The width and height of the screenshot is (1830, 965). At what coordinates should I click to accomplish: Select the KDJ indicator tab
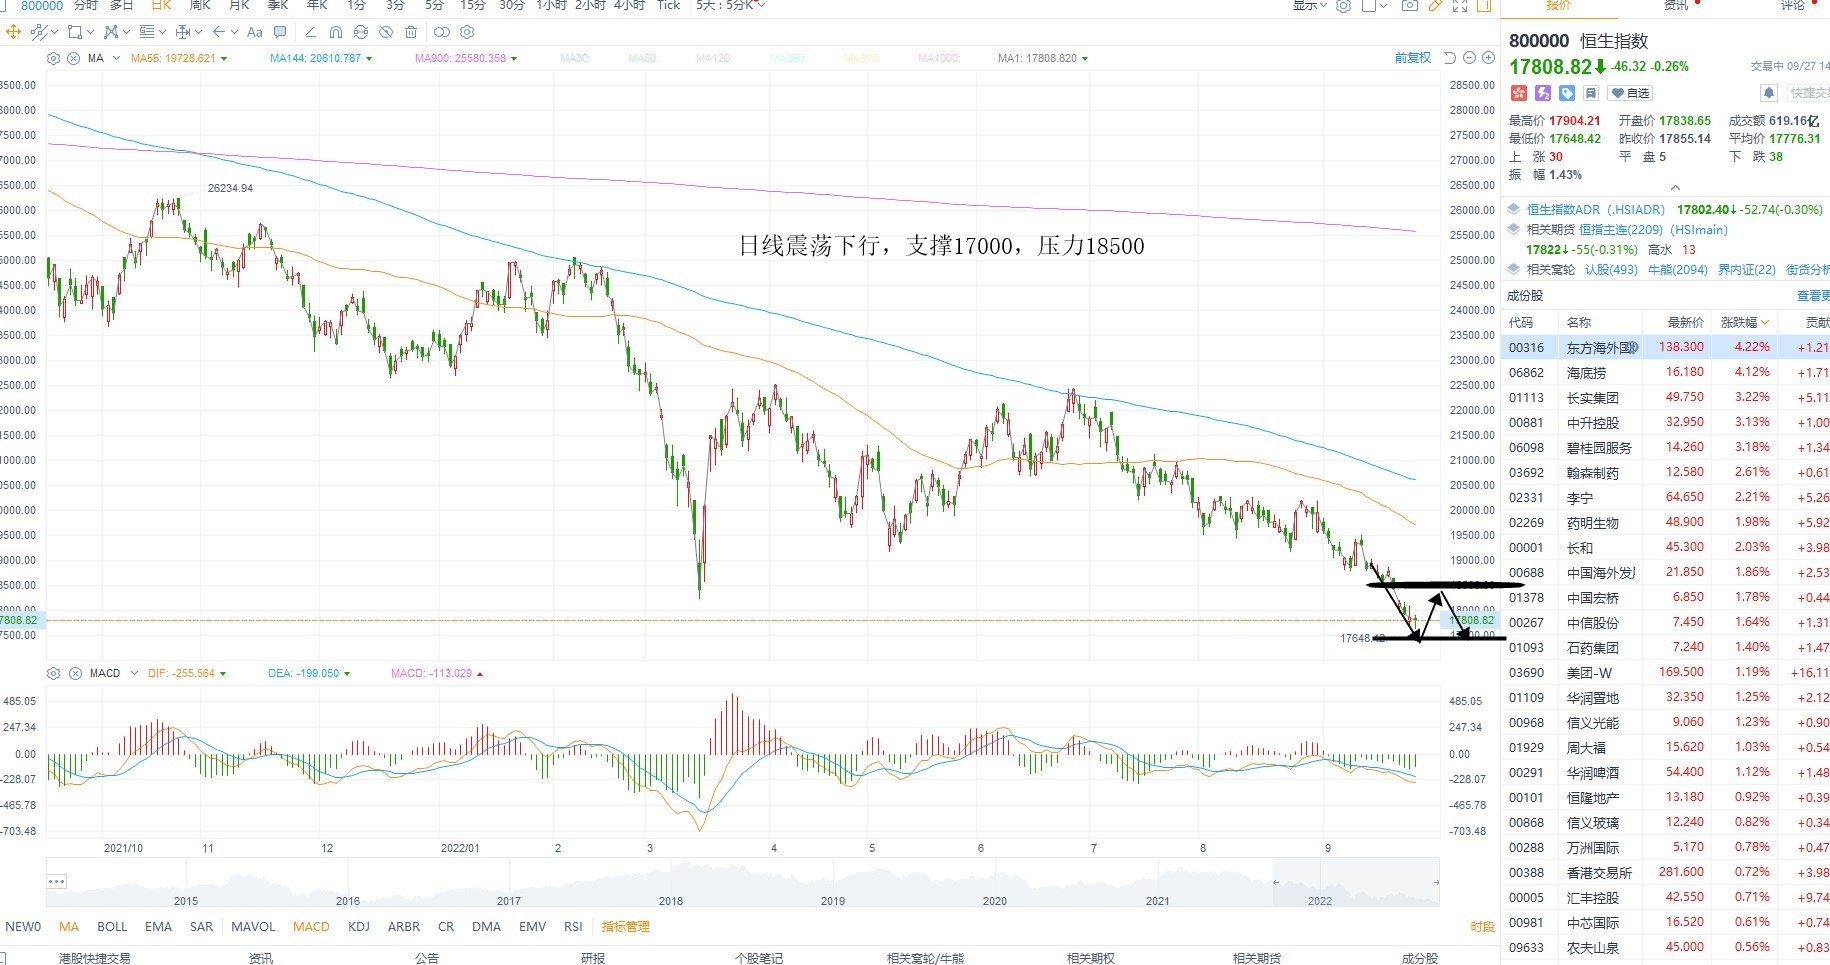pos(359,927)
